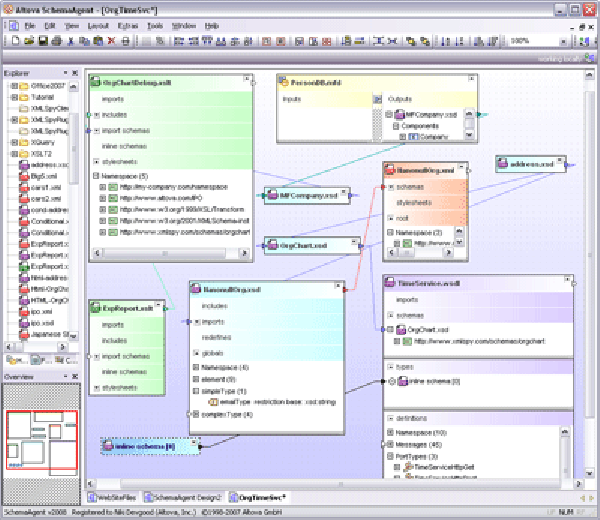
Task: Open the Layout menu
Action: 98,23
